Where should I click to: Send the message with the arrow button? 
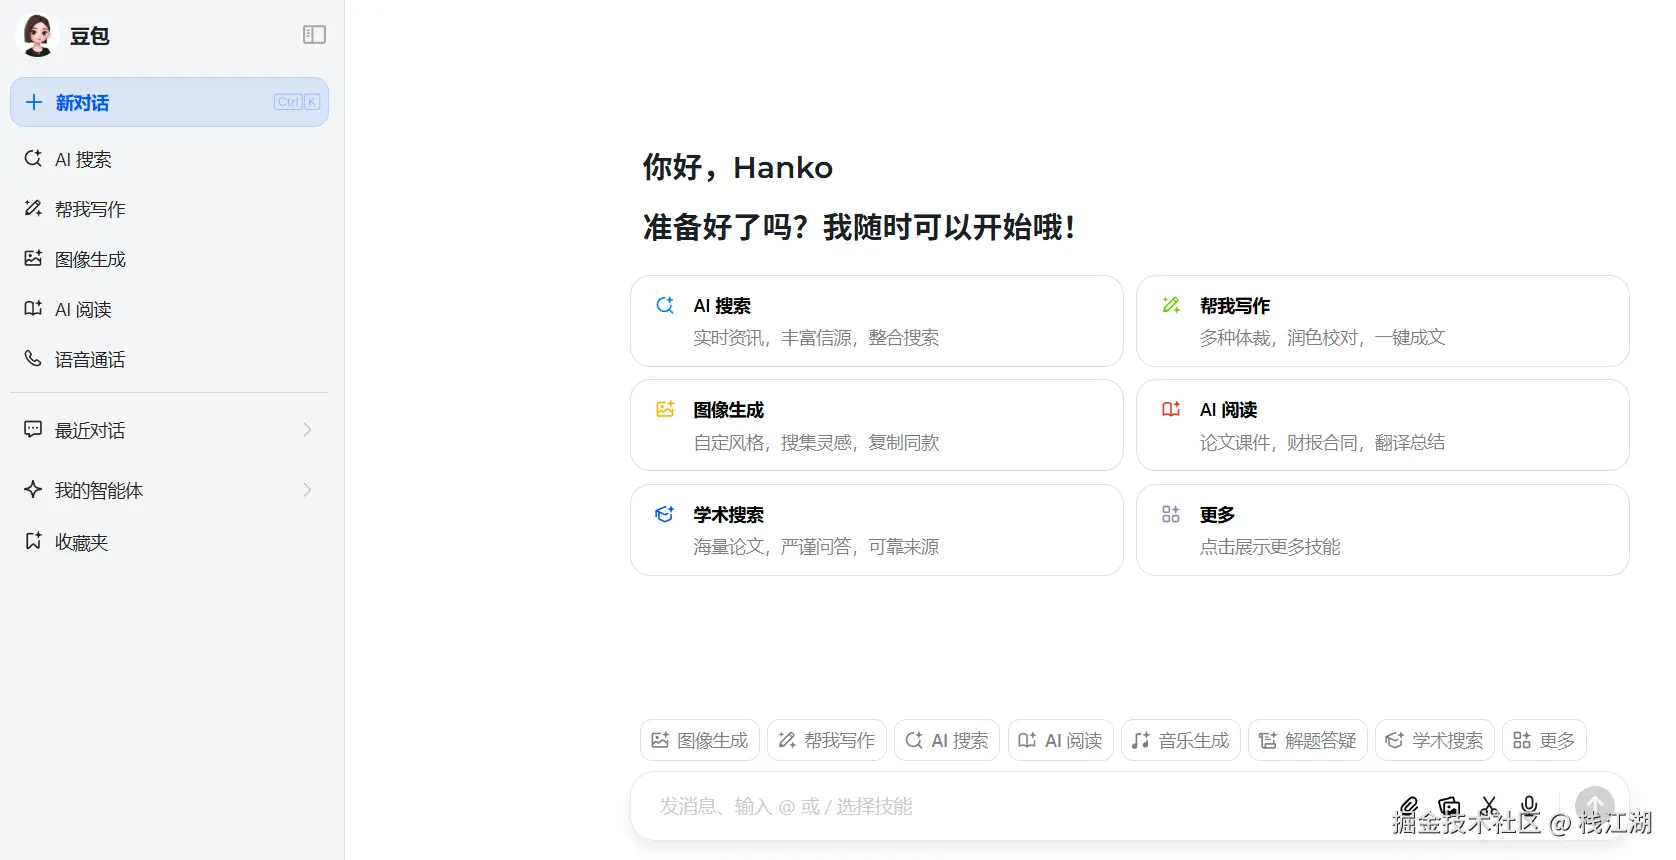1595,806
